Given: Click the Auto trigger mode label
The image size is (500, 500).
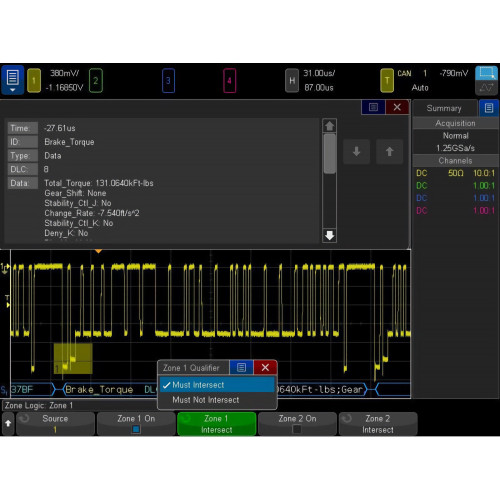Looking at the screenshot, I should 420,88.
